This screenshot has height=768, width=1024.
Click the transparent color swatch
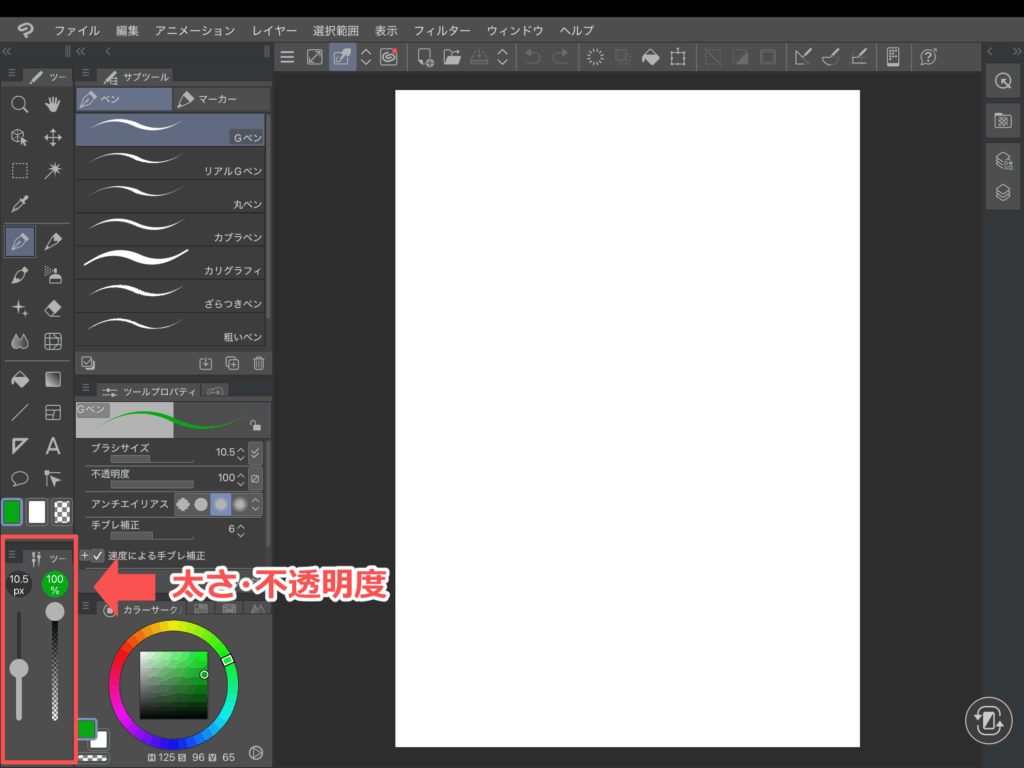click(62, 512)
